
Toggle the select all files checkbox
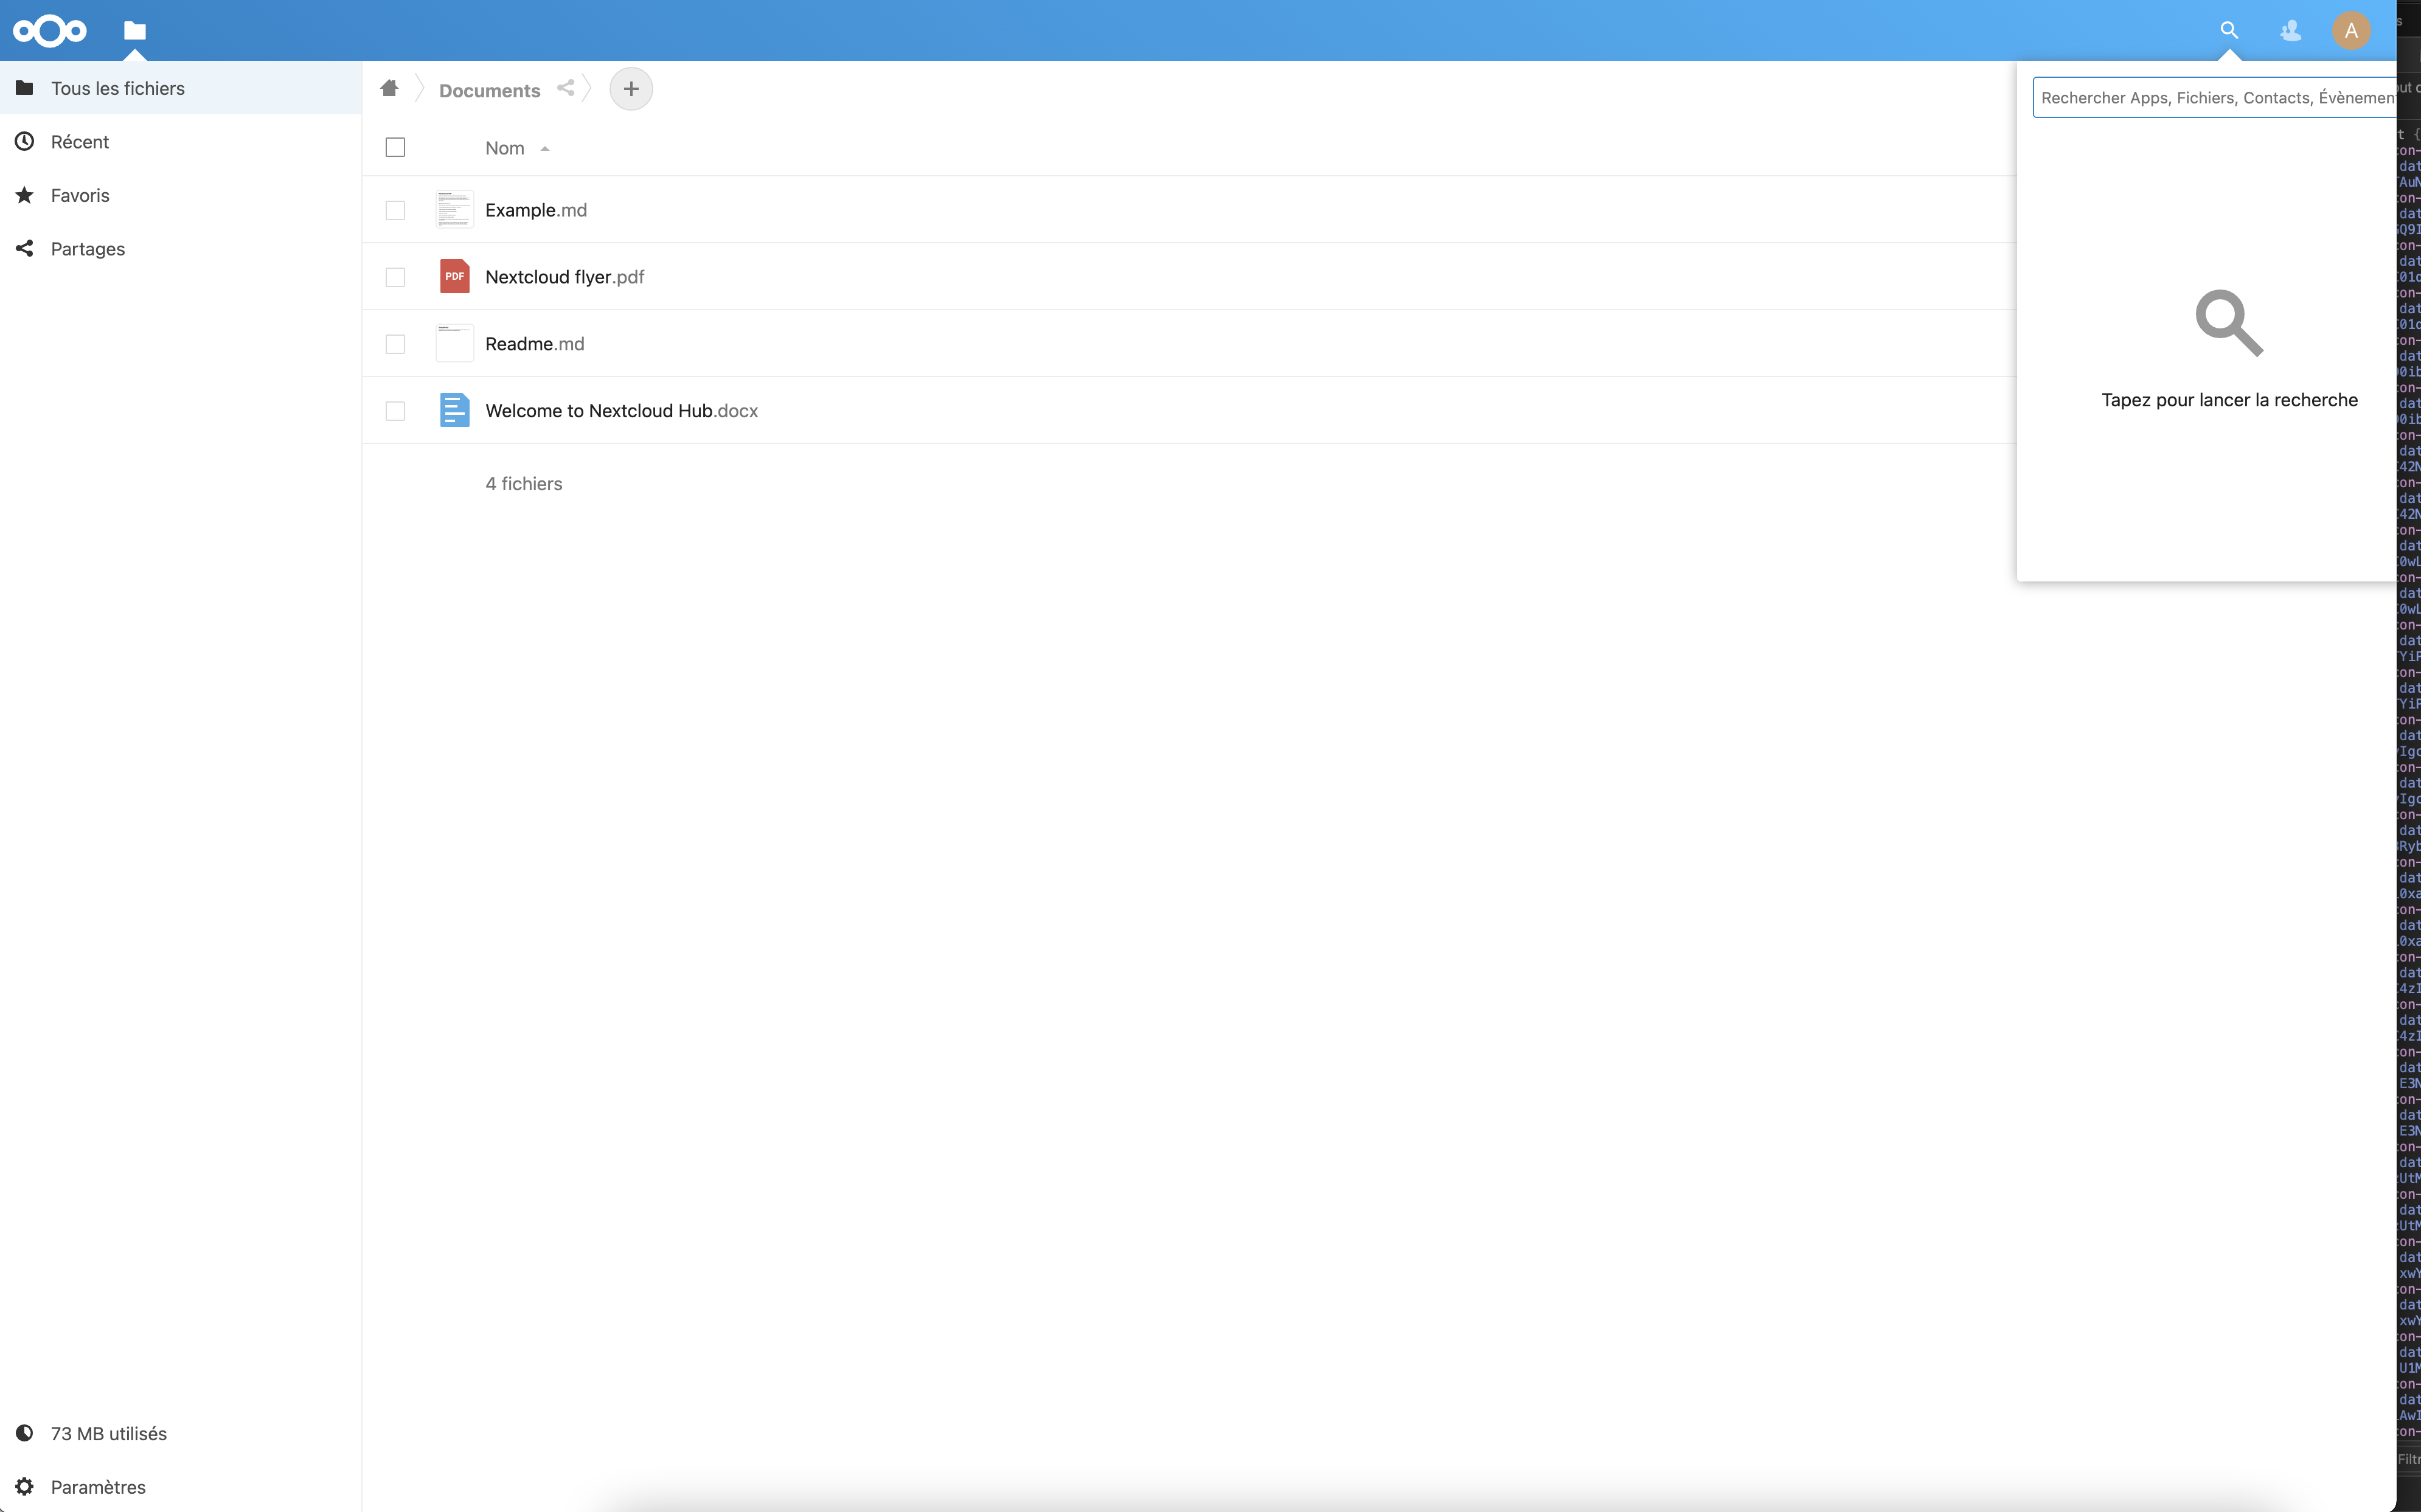395,148
